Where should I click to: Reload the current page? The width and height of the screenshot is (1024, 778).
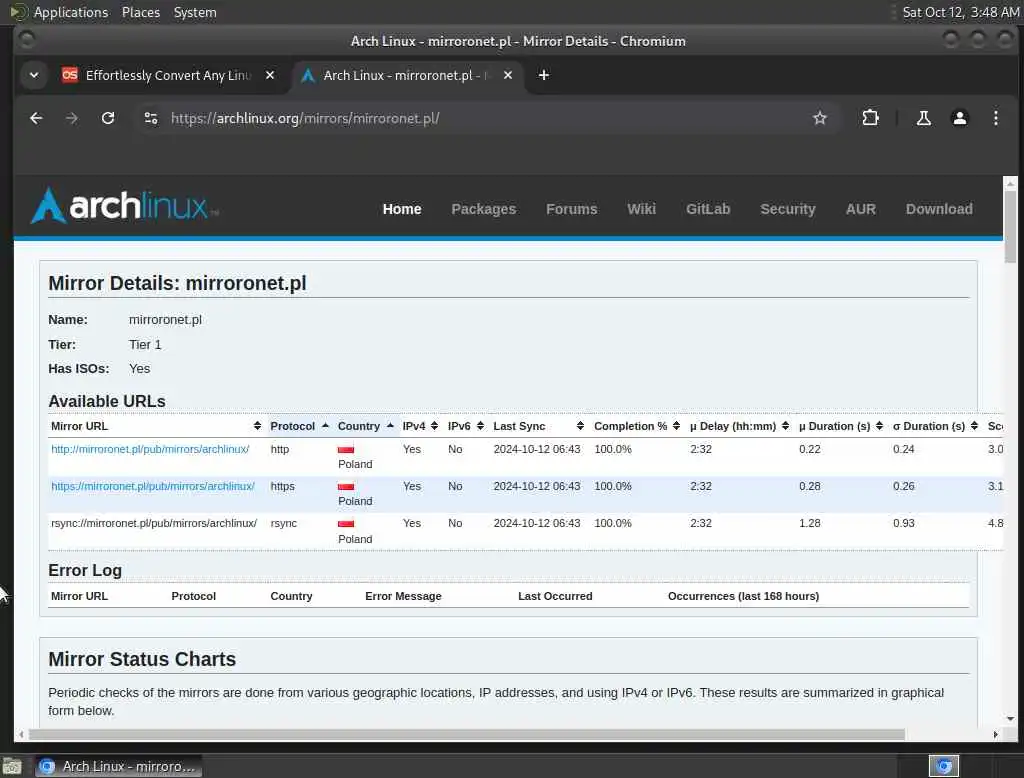coord(108,118)
